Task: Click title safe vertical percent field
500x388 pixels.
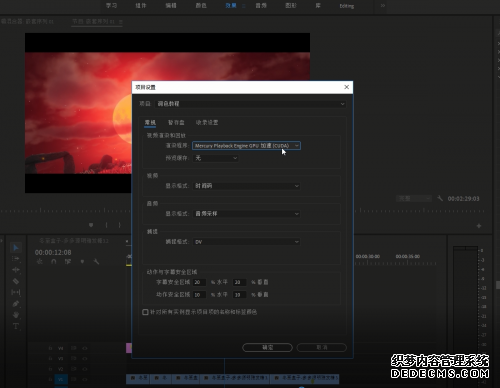Action: (239, 282)
